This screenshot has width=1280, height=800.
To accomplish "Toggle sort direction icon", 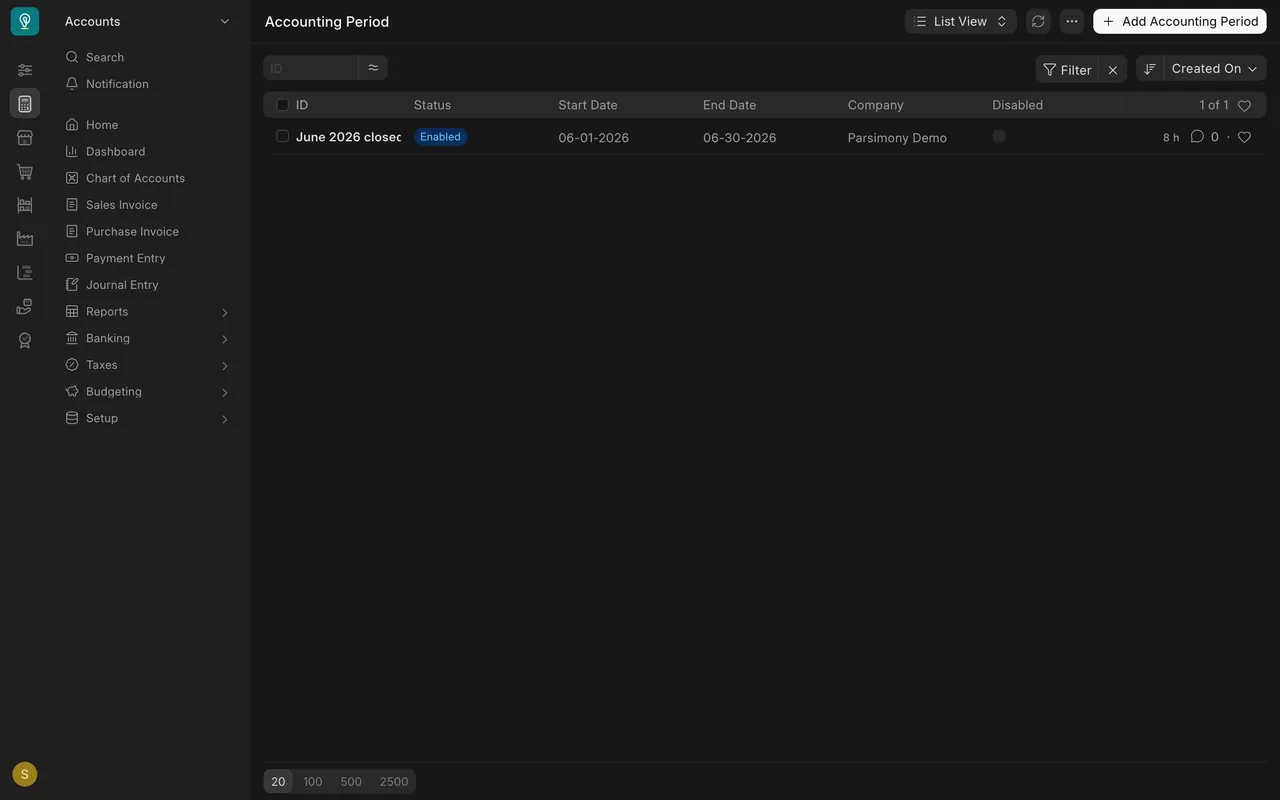I will pyautogui.click(x=1150, y=69).
